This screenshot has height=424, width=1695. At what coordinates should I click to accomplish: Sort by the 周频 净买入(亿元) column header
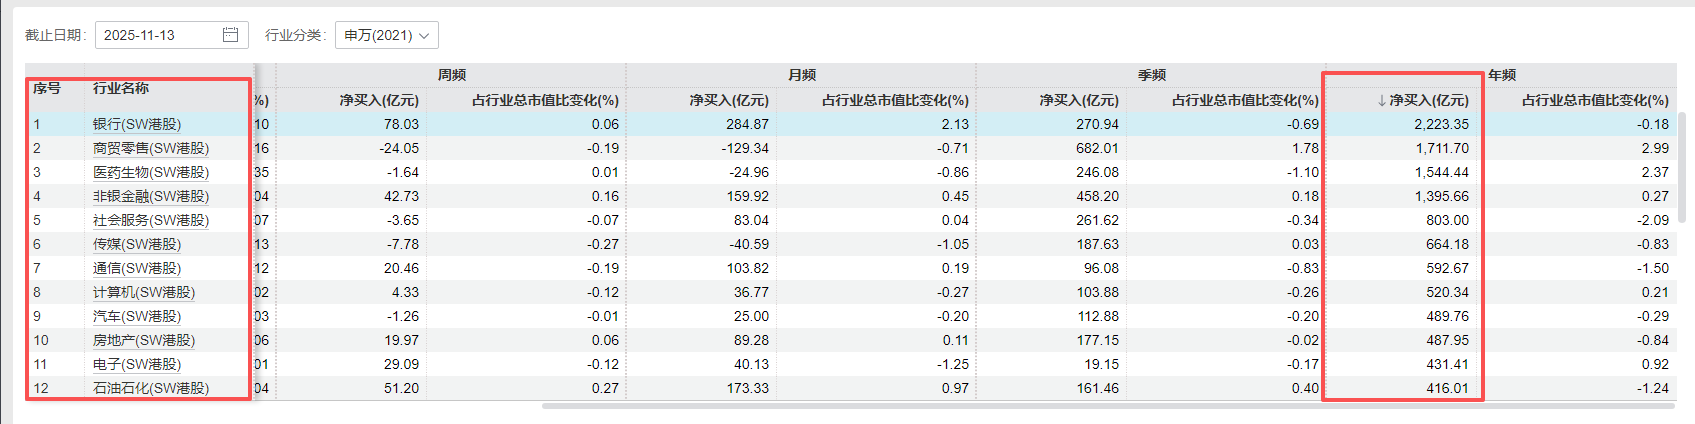pos(378,100)
